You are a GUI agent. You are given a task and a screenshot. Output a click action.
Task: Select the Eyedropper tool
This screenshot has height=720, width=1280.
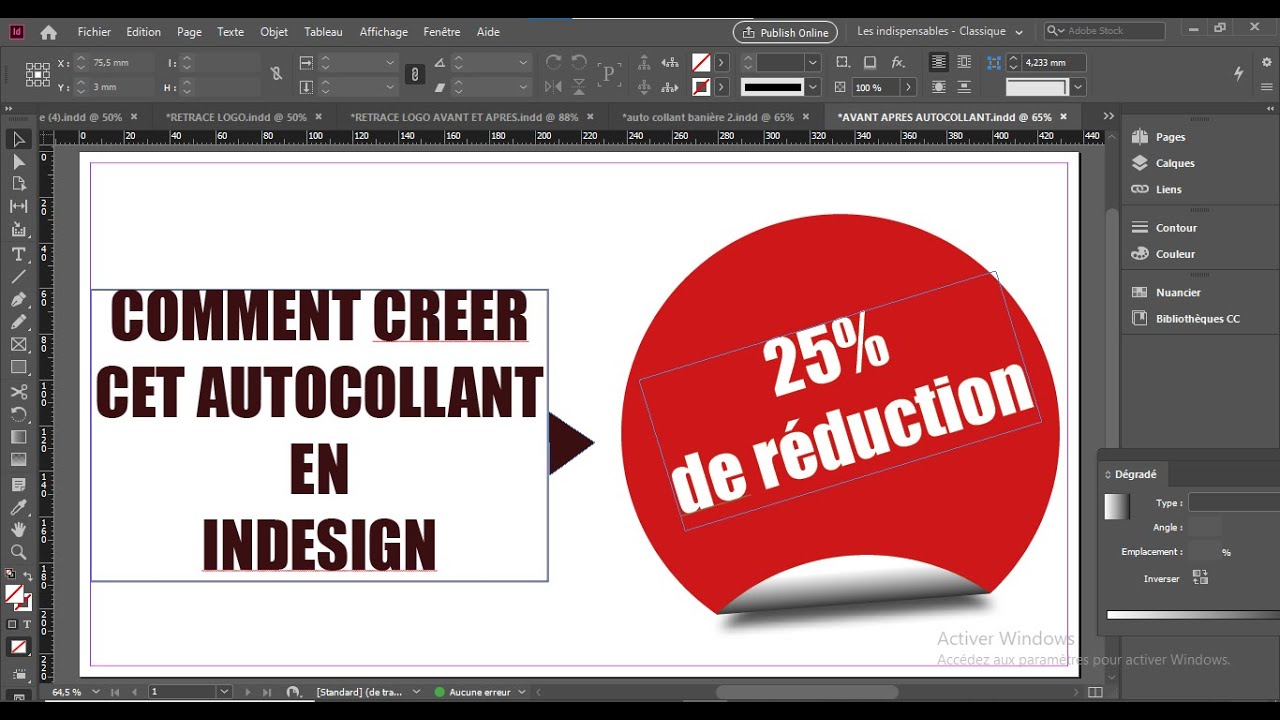tap(18, 507)
